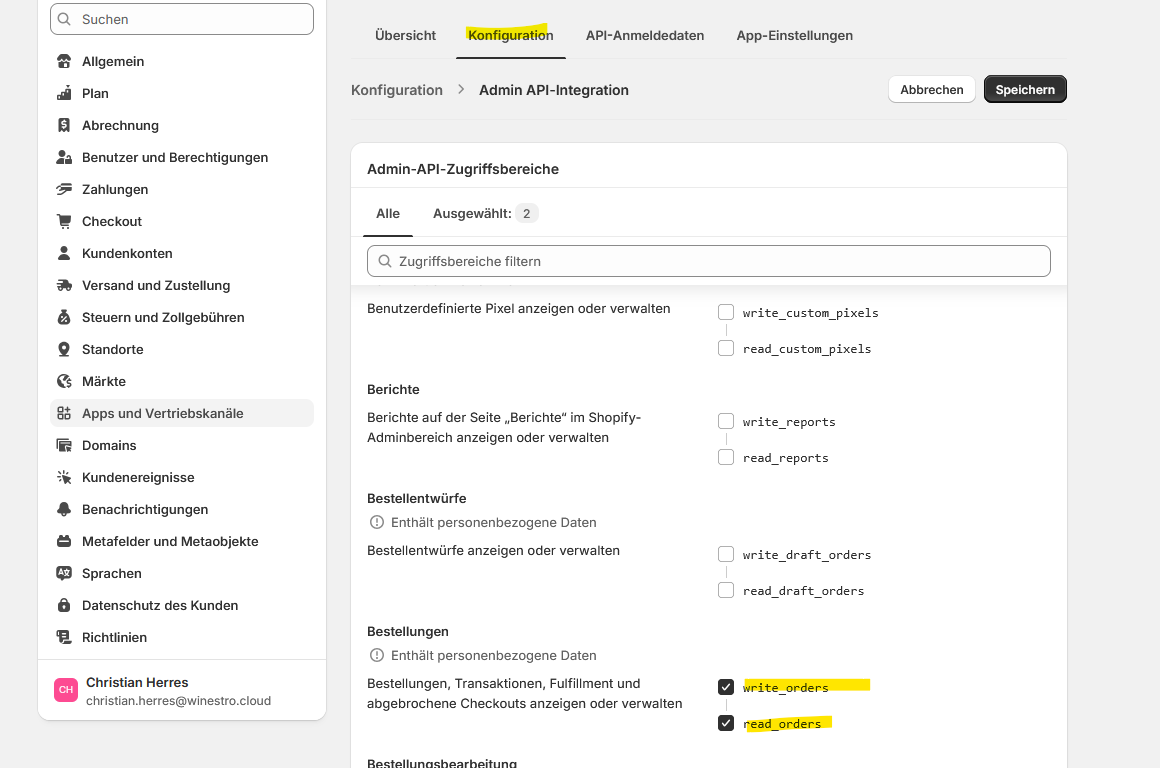Image resolution: width=1160 pixels, height=768 pixels.
Task: Open the Übersicht tab
Action: pyautogui.click(x=405, y=35)
